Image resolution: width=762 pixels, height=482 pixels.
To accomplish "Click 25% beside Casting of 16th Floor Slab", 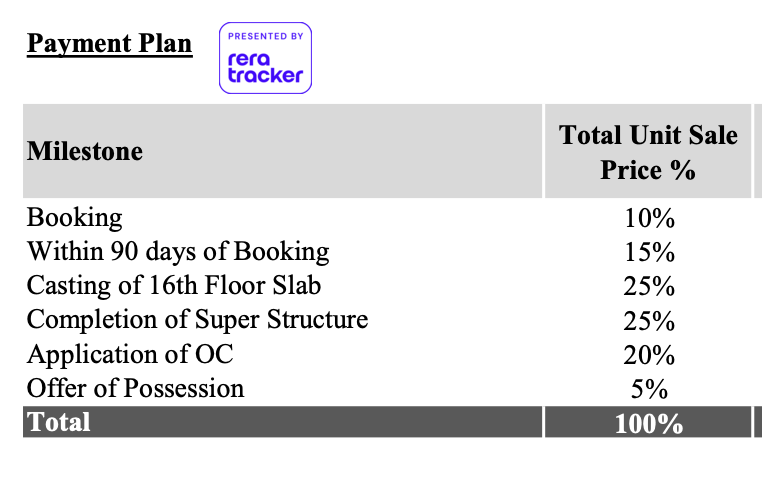I will 649,287.
